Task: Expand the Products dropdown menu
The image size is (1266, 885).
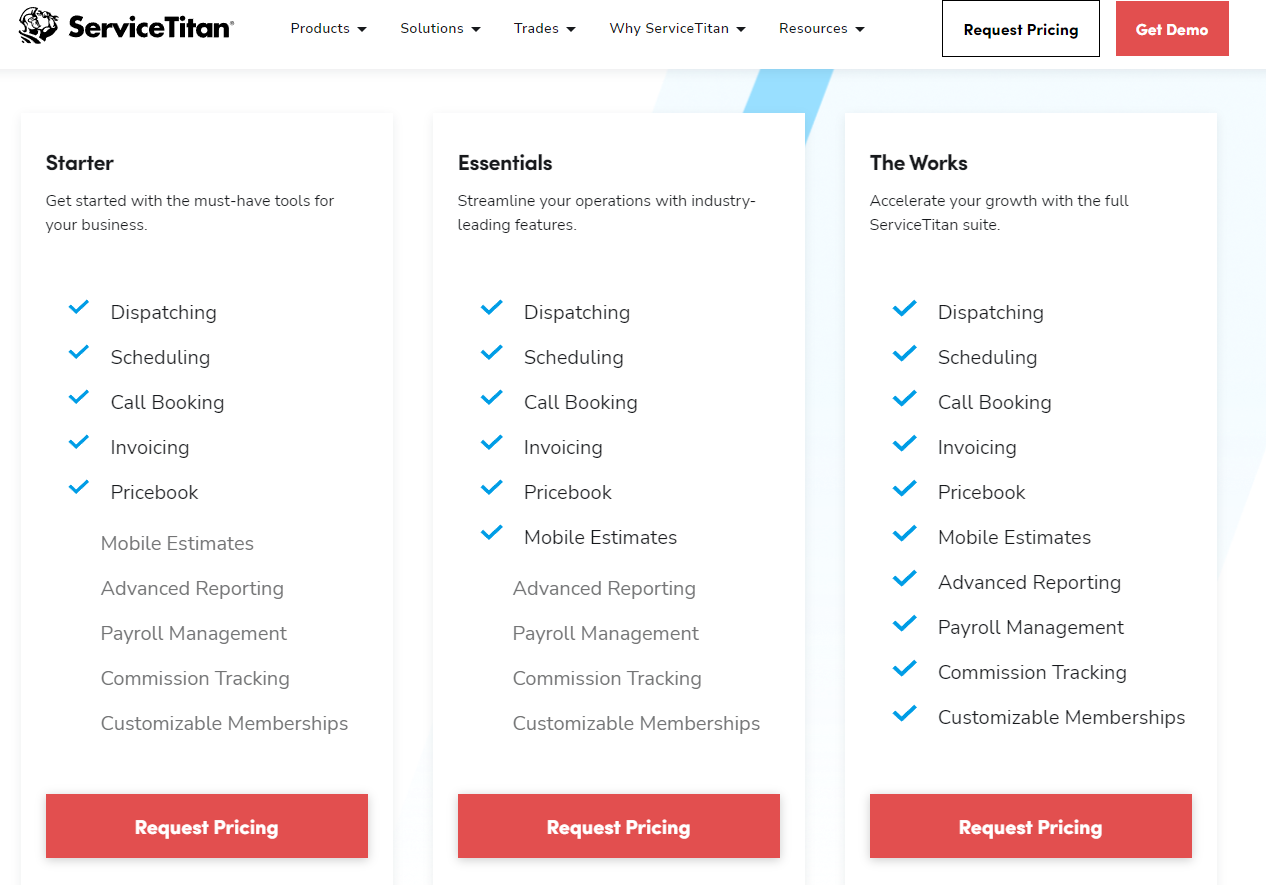Action: 328,29
